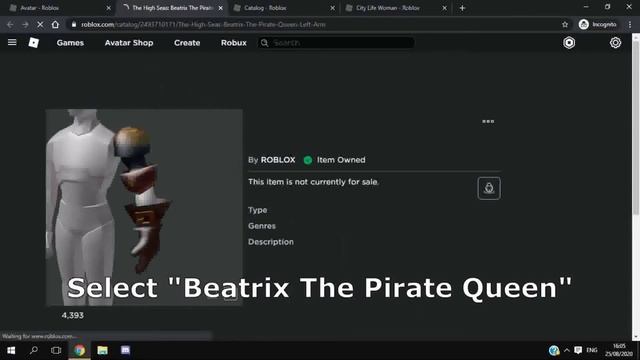The width and height of the screenshot is (640, 360).
Task: Open the Roblox hamburger navigation menu
Action: [12, 42]
